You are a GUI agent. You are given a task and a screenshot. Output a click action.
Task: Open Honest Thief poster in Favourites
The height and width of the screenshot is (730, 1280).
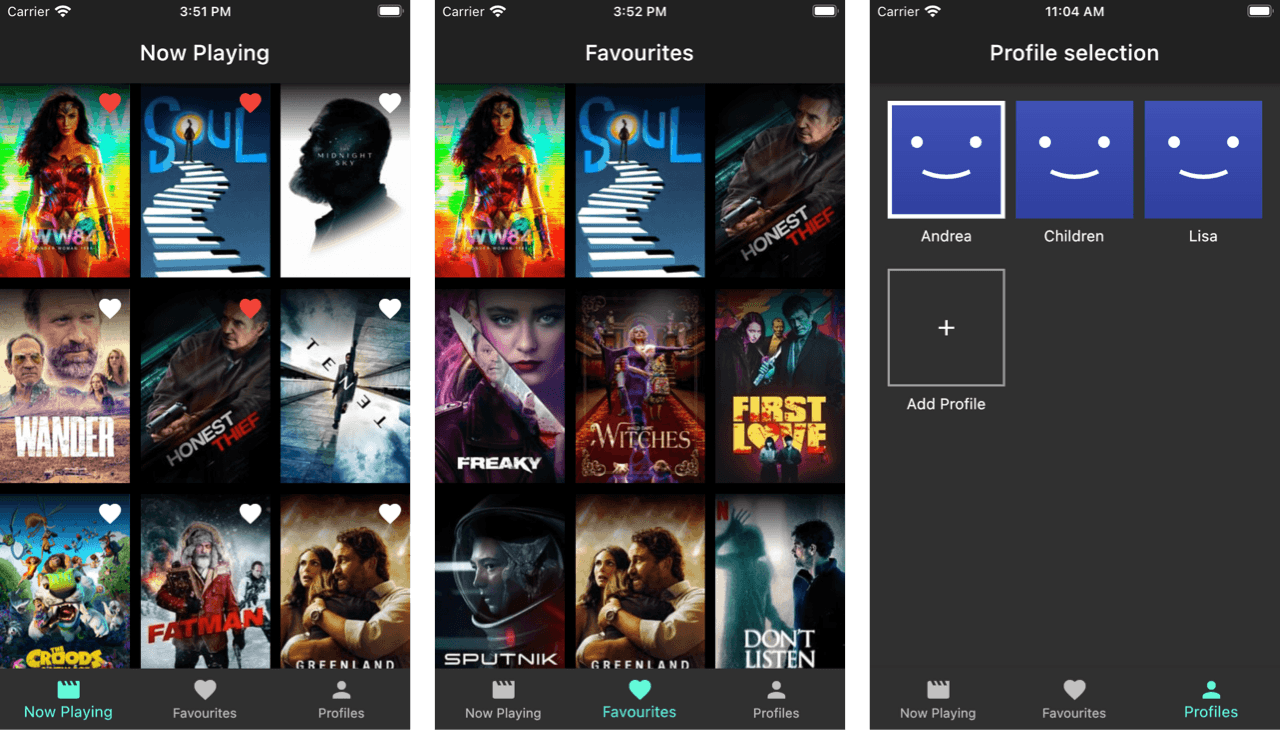point(780,181)
